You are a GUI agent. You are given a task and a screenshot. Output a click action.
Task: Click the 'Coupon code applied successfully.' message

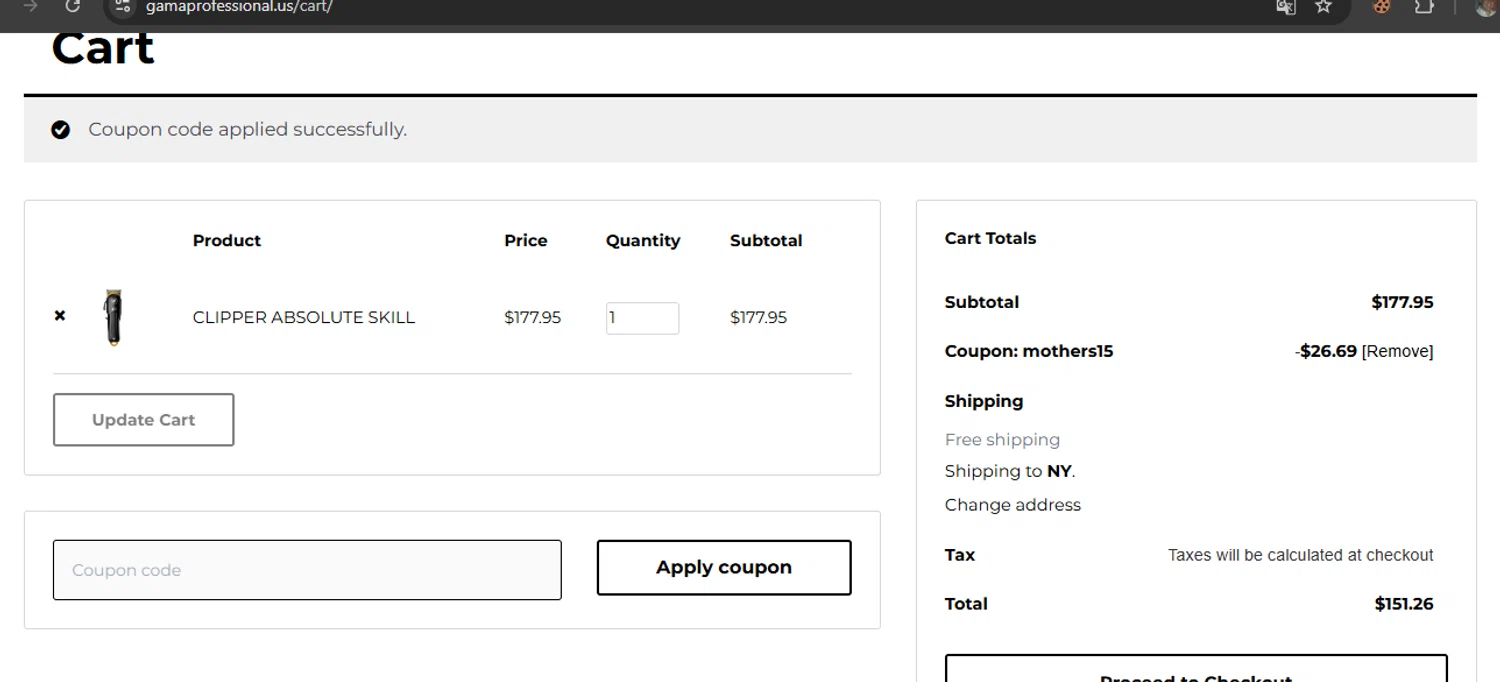coord(248,129)
